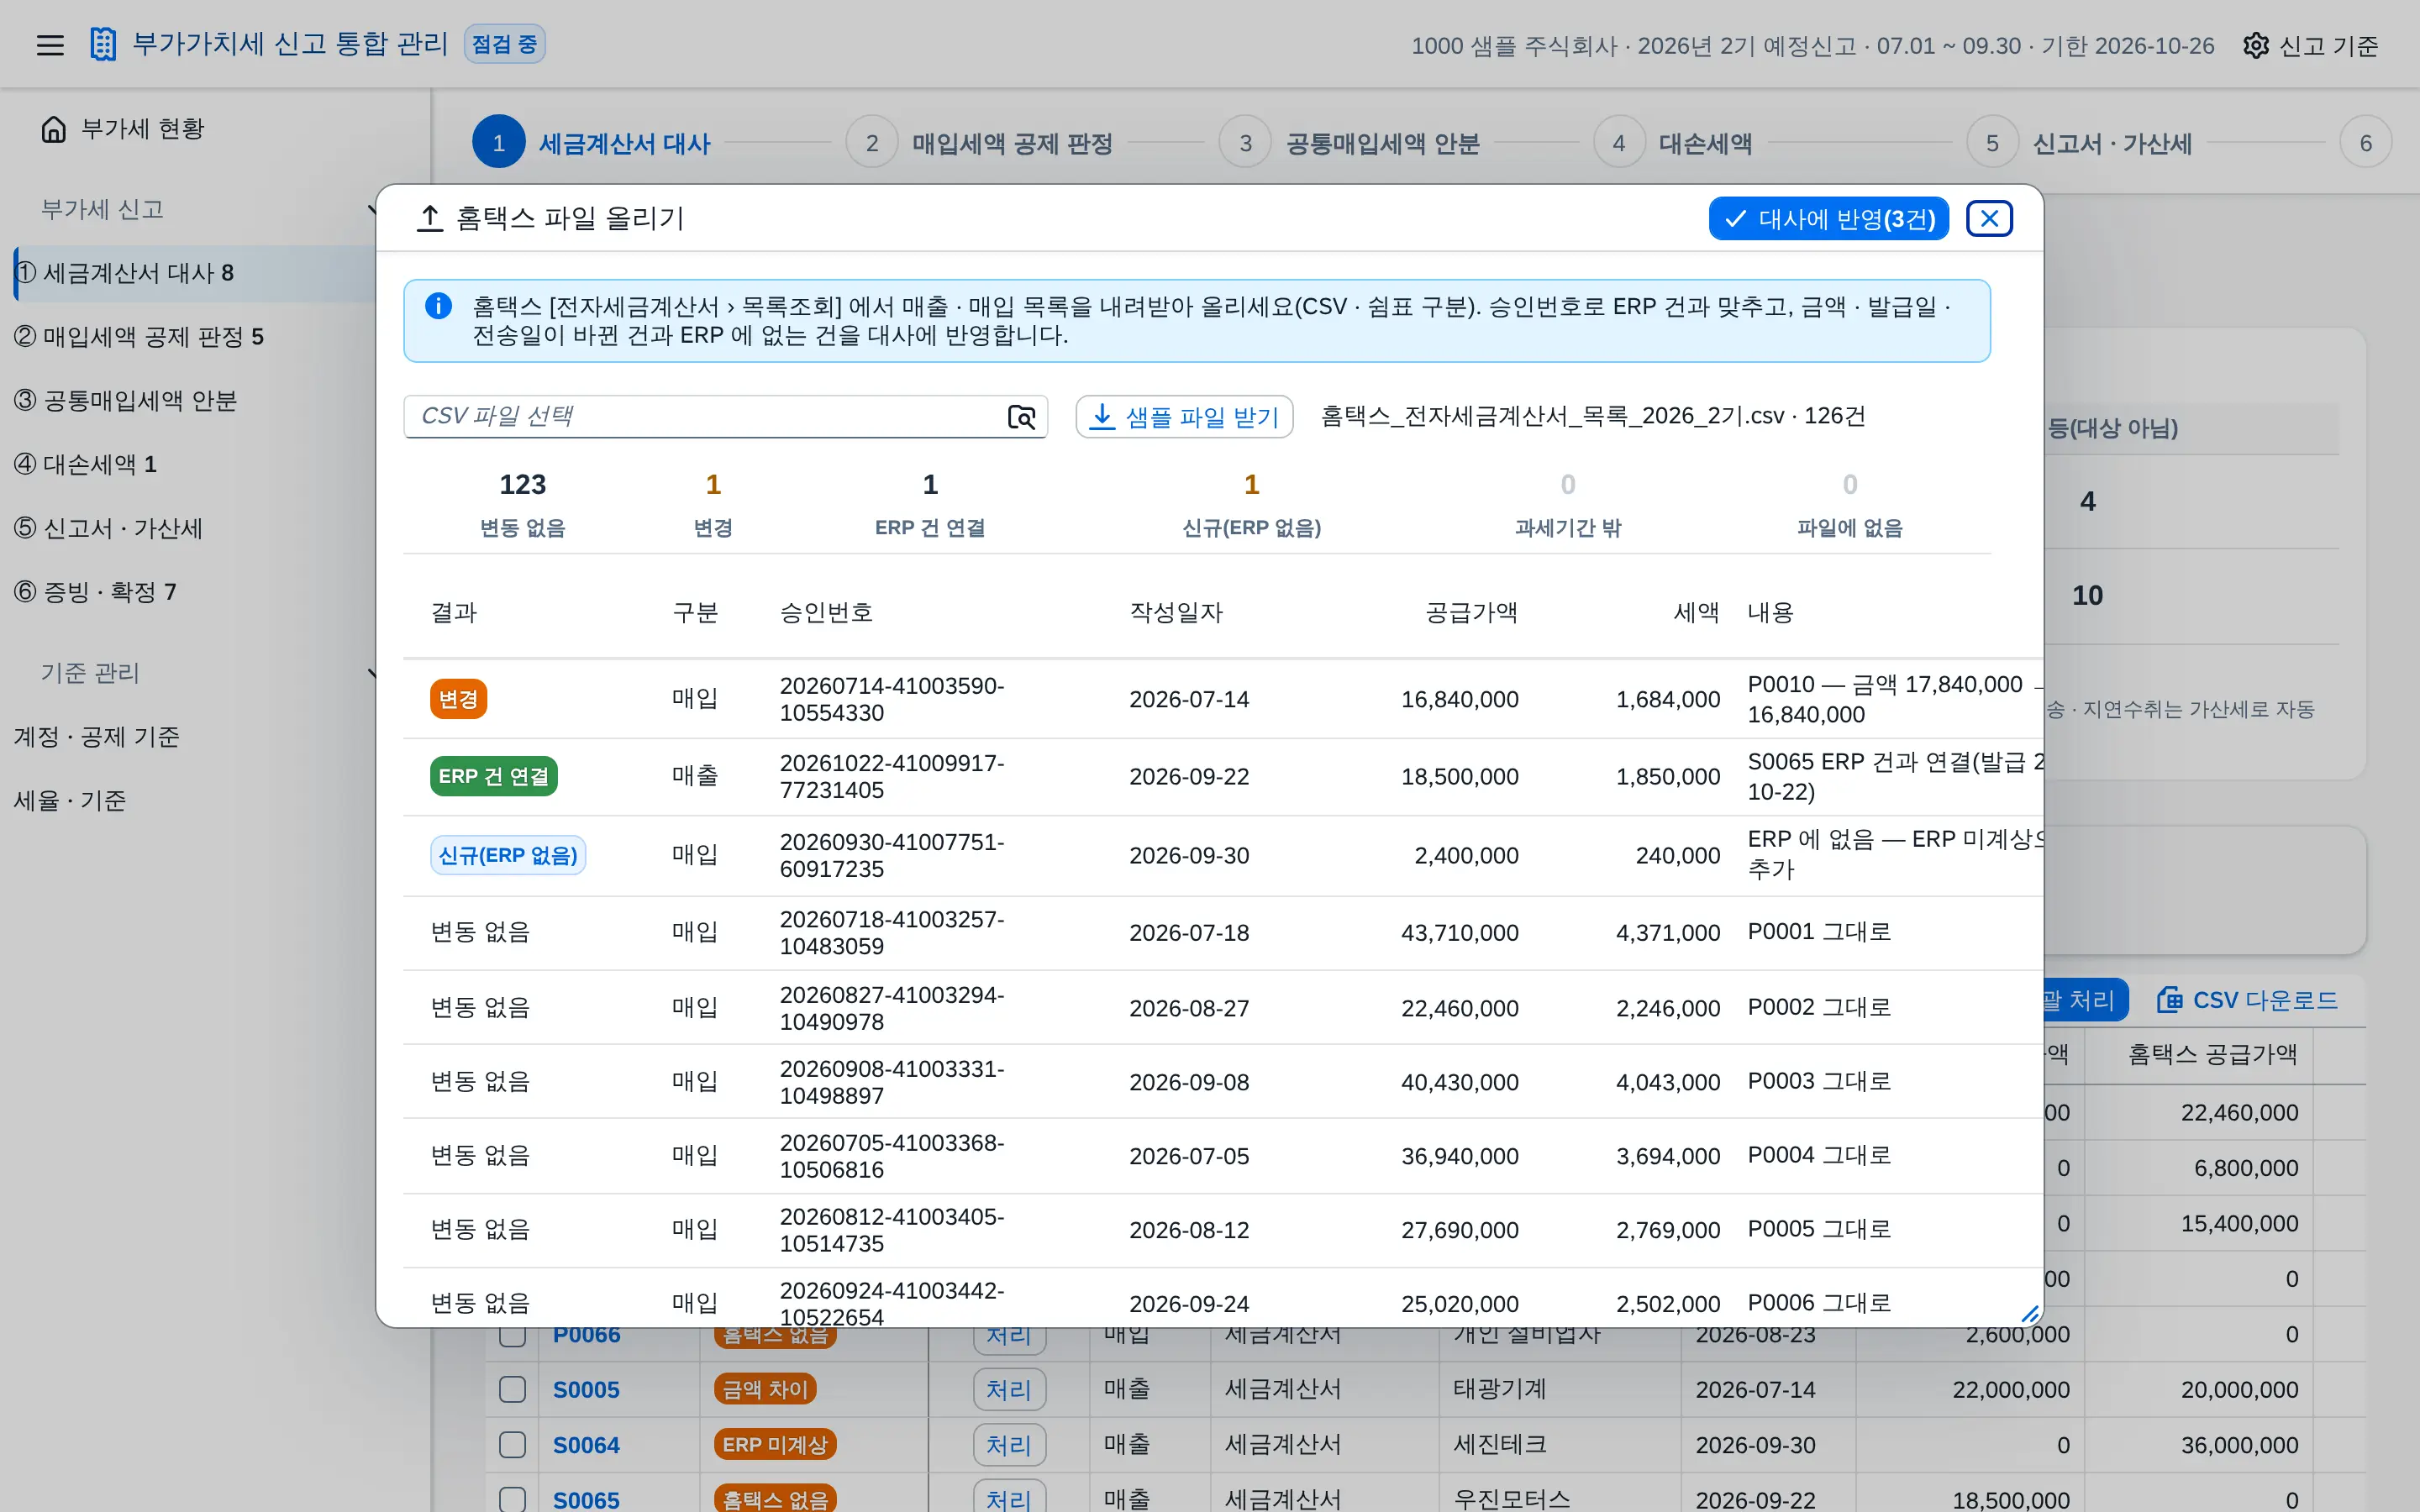Open the S0064 document link
Image resolution: width=2420 pixels, height=1512 pixels.
coord(586,1444)
